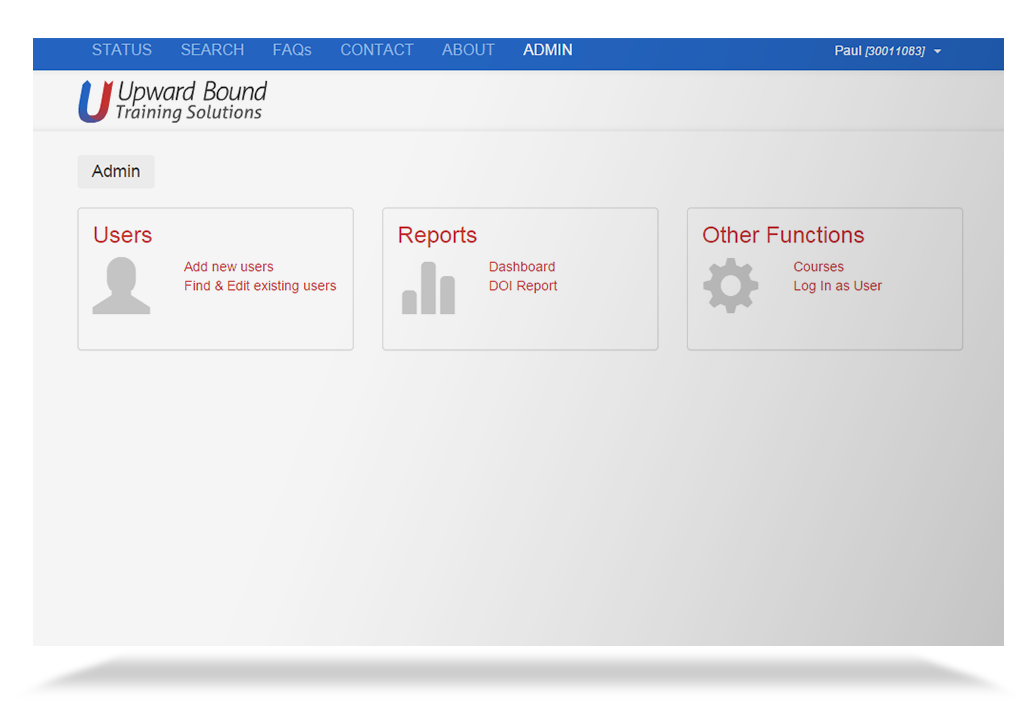Click the user silhouette icon in Users
Viewport: 1036px width, 720px height.
point(121,285)
